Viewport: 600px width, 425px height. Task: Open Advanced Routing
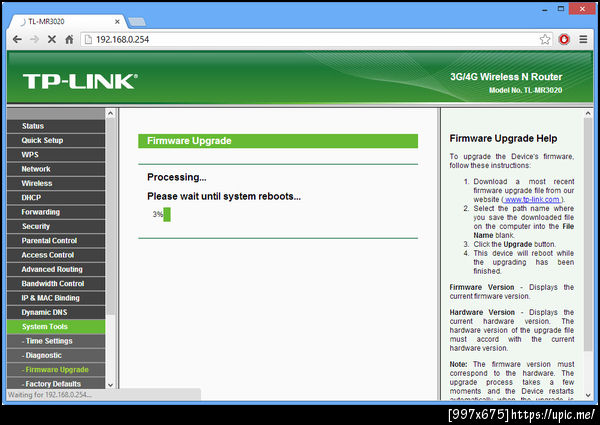pyautogui.click(x=56, y=270)
